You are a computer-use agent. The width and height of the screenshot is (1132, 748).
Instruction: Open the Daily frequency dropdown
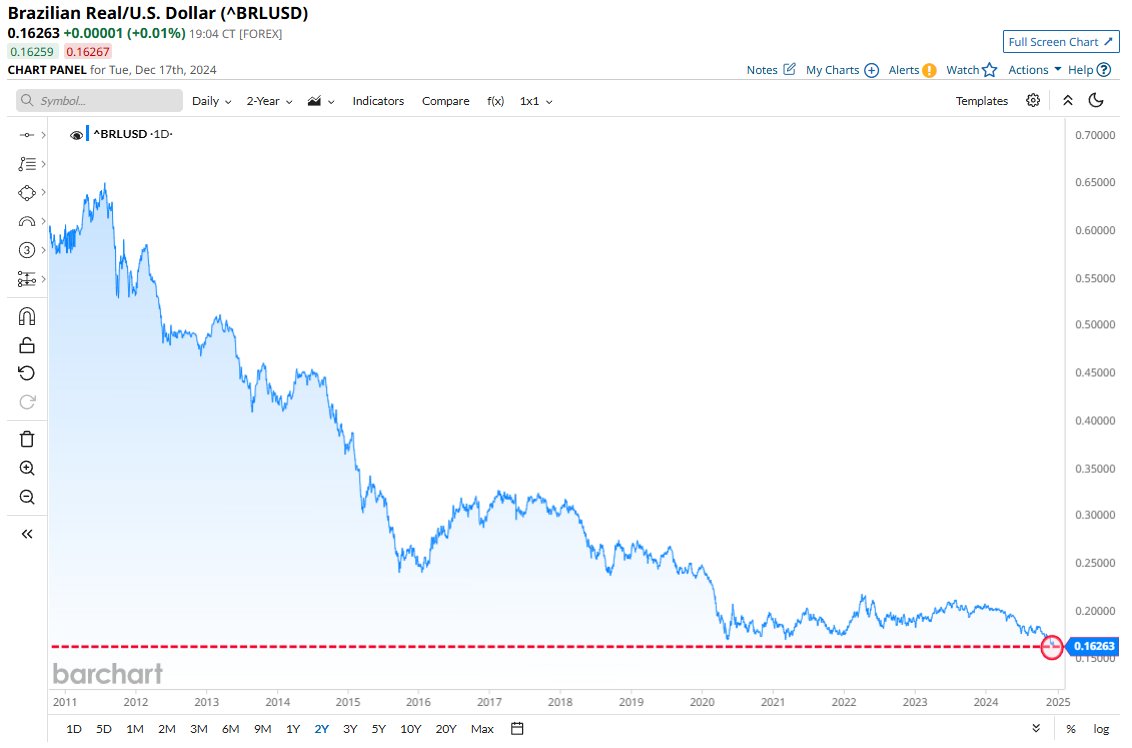211,100
